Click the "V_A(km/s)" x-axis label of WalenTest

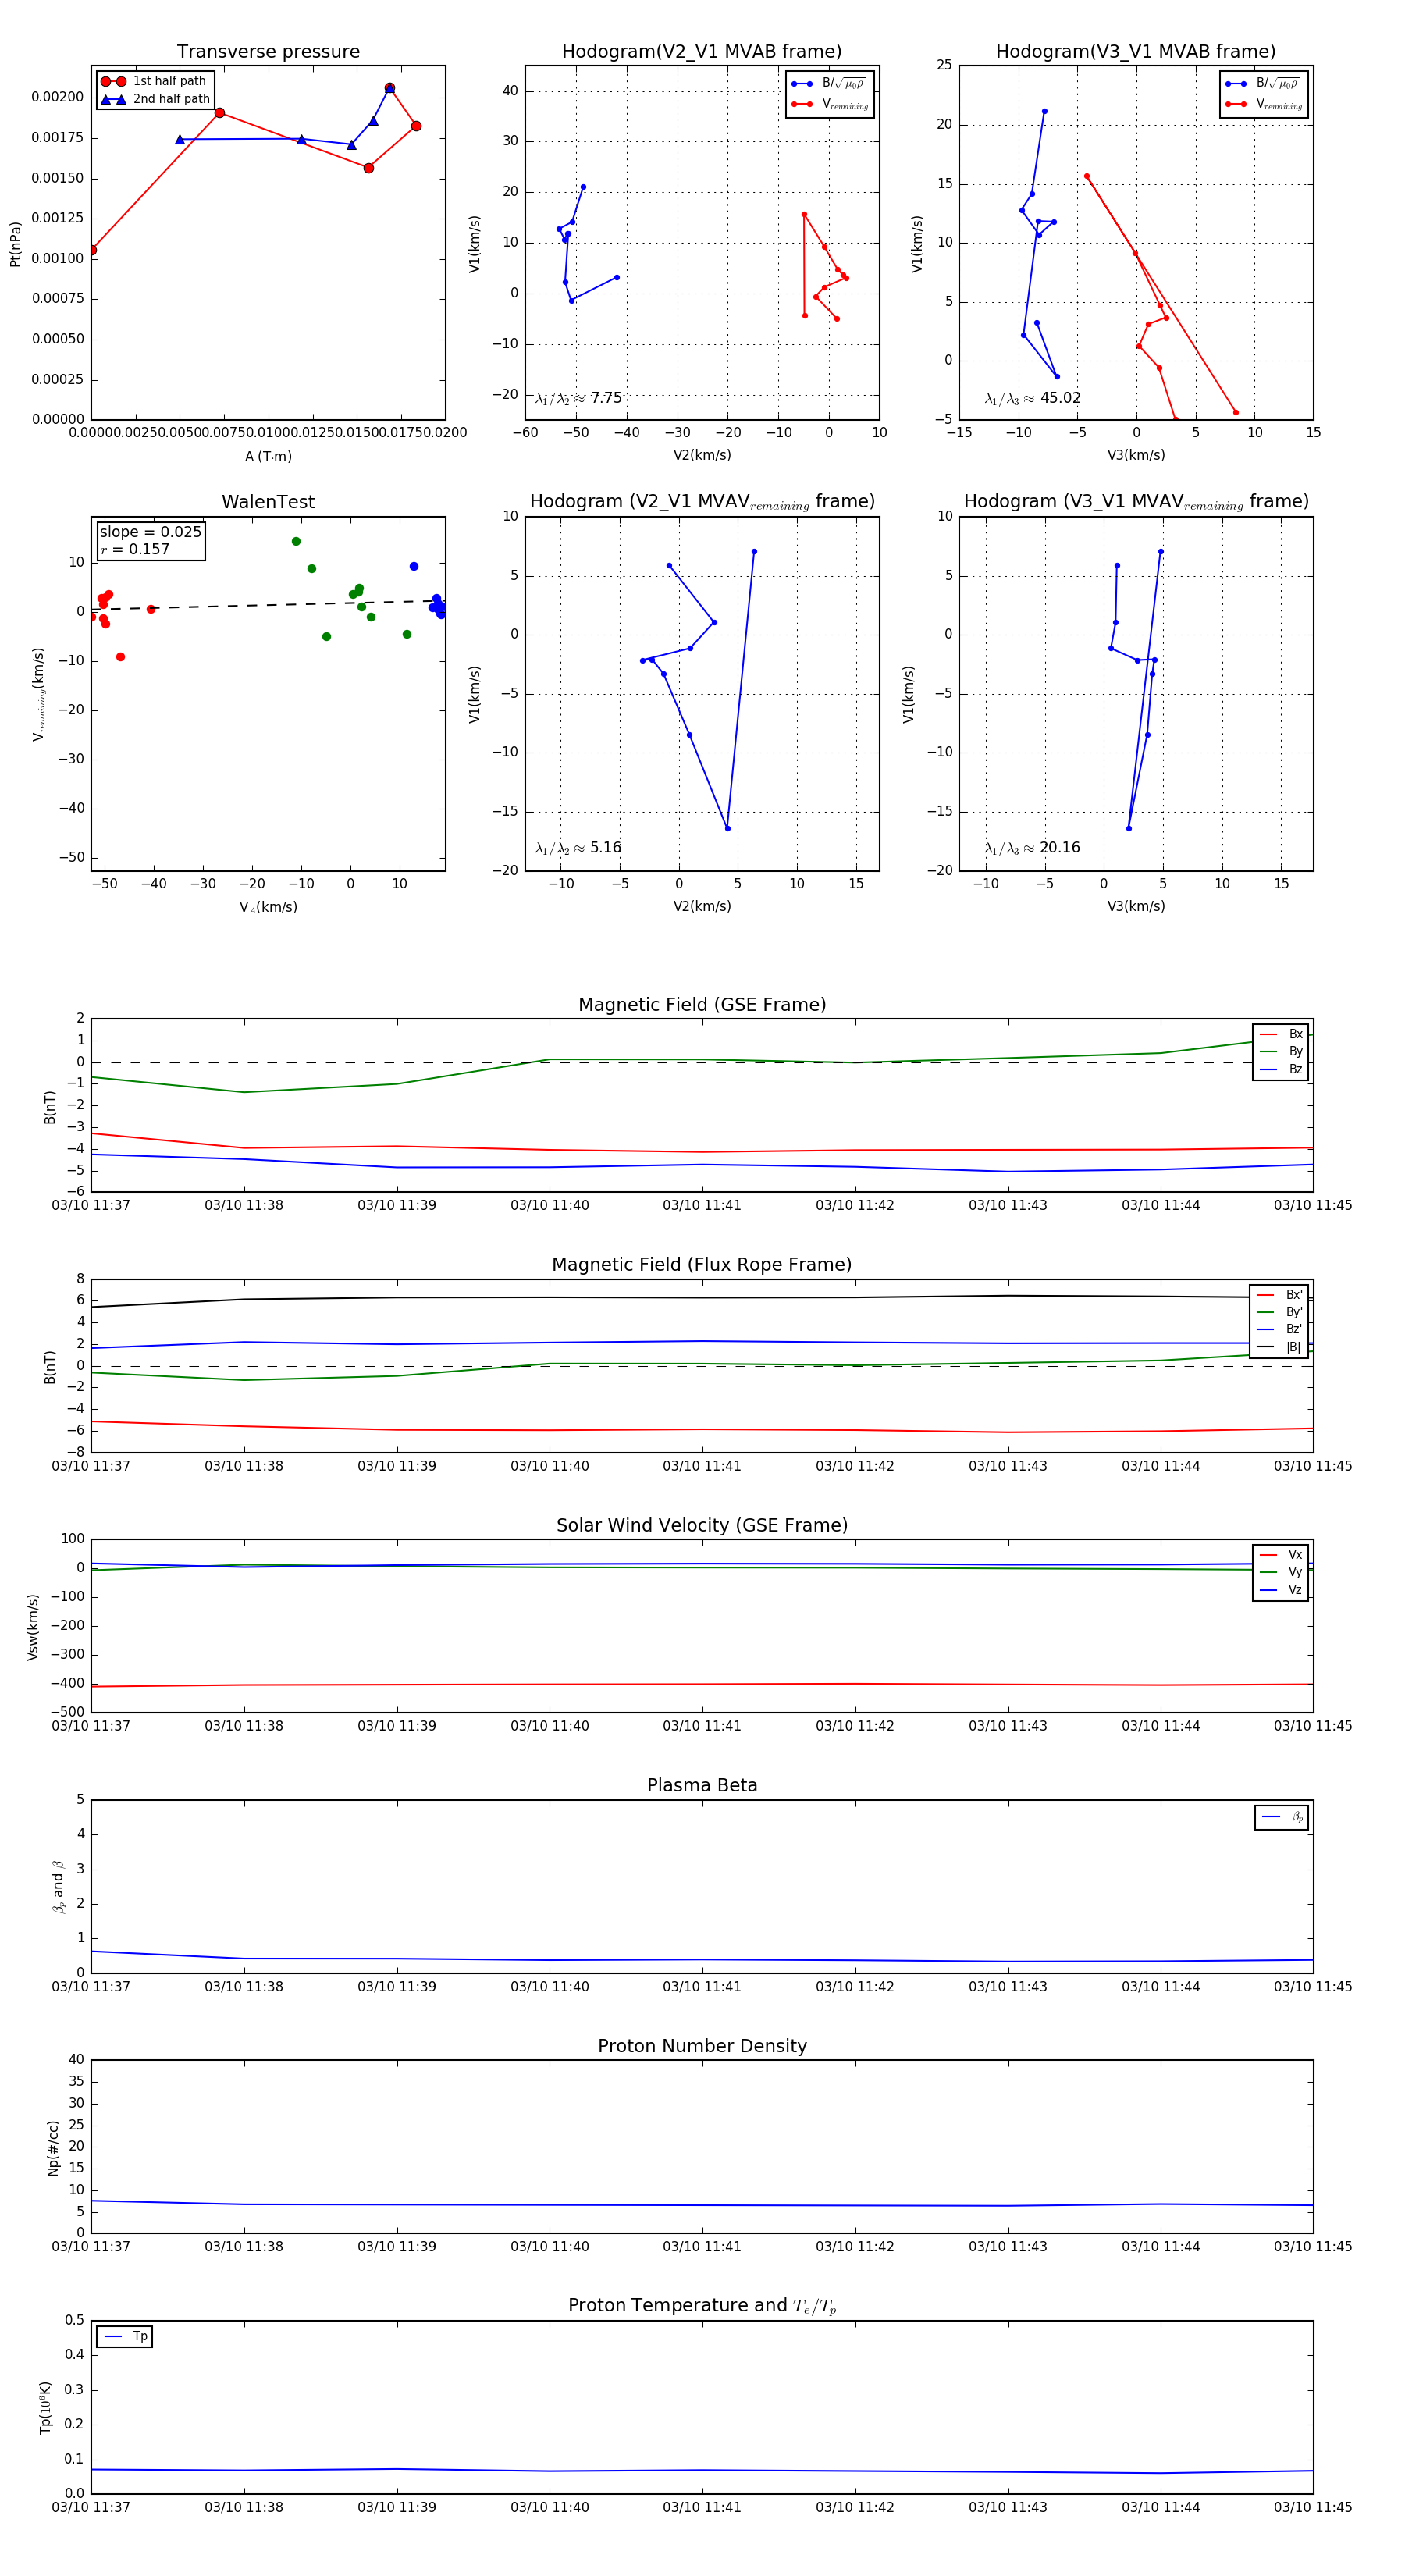coord(268,907)
